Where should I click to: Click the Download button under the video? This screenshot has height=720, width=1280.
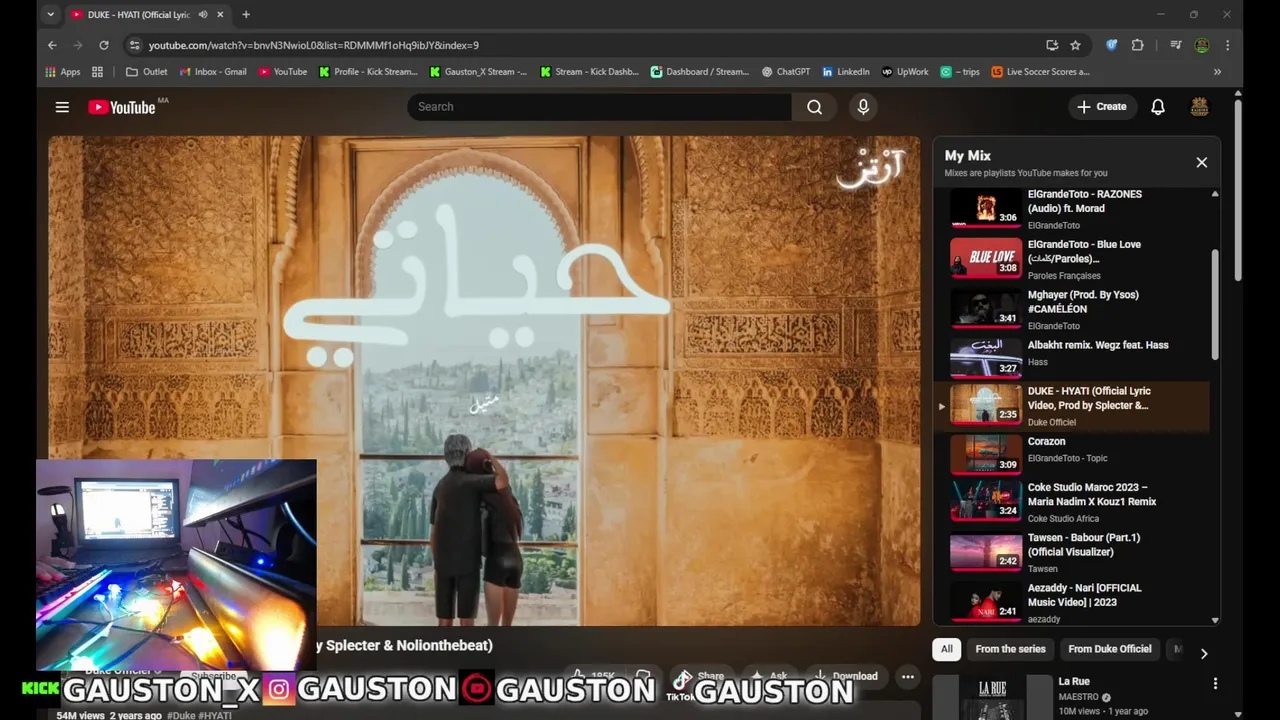coord(845,677)
